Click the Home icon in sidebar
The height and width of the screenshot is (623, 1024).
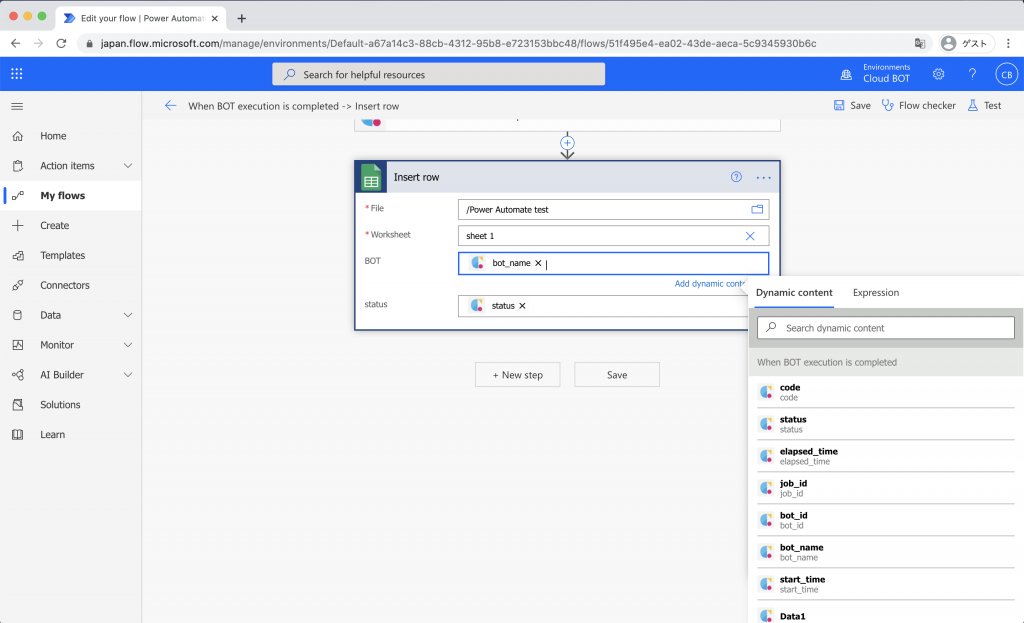click(x=18, y=136)
